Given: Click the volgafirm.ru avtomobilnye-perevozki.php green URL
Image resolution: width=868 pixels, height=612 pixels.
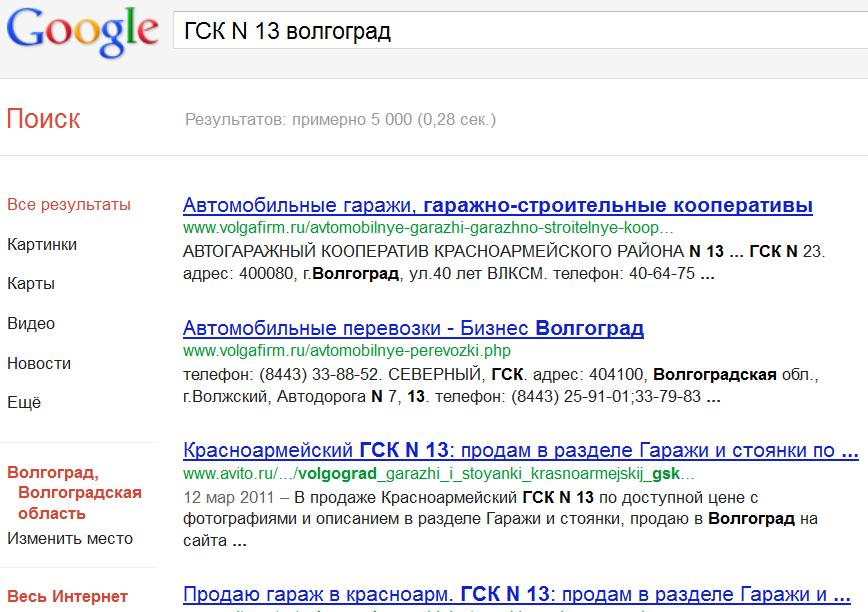Looking at the screenshot, I should 347,351.
